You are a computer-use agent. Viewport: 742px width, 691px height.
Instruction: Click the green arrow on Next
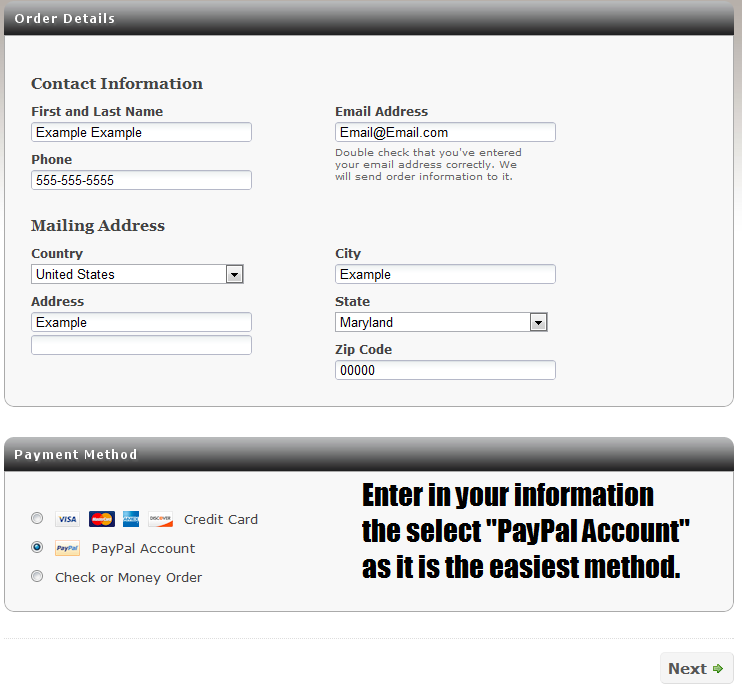(x=718, y=669)
